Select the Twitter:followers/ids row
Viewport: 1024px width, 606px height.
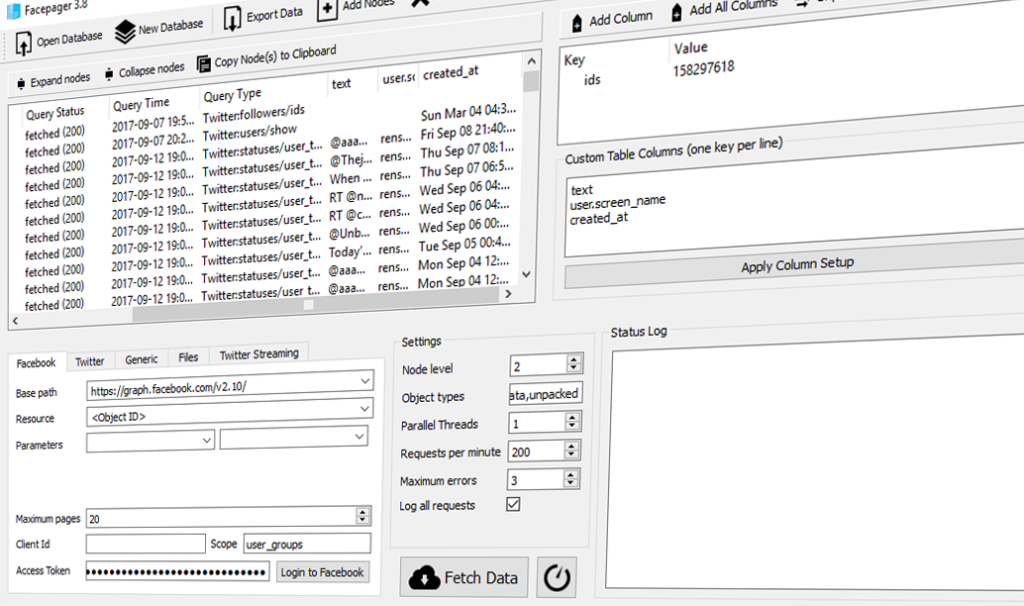click(253, 114)
